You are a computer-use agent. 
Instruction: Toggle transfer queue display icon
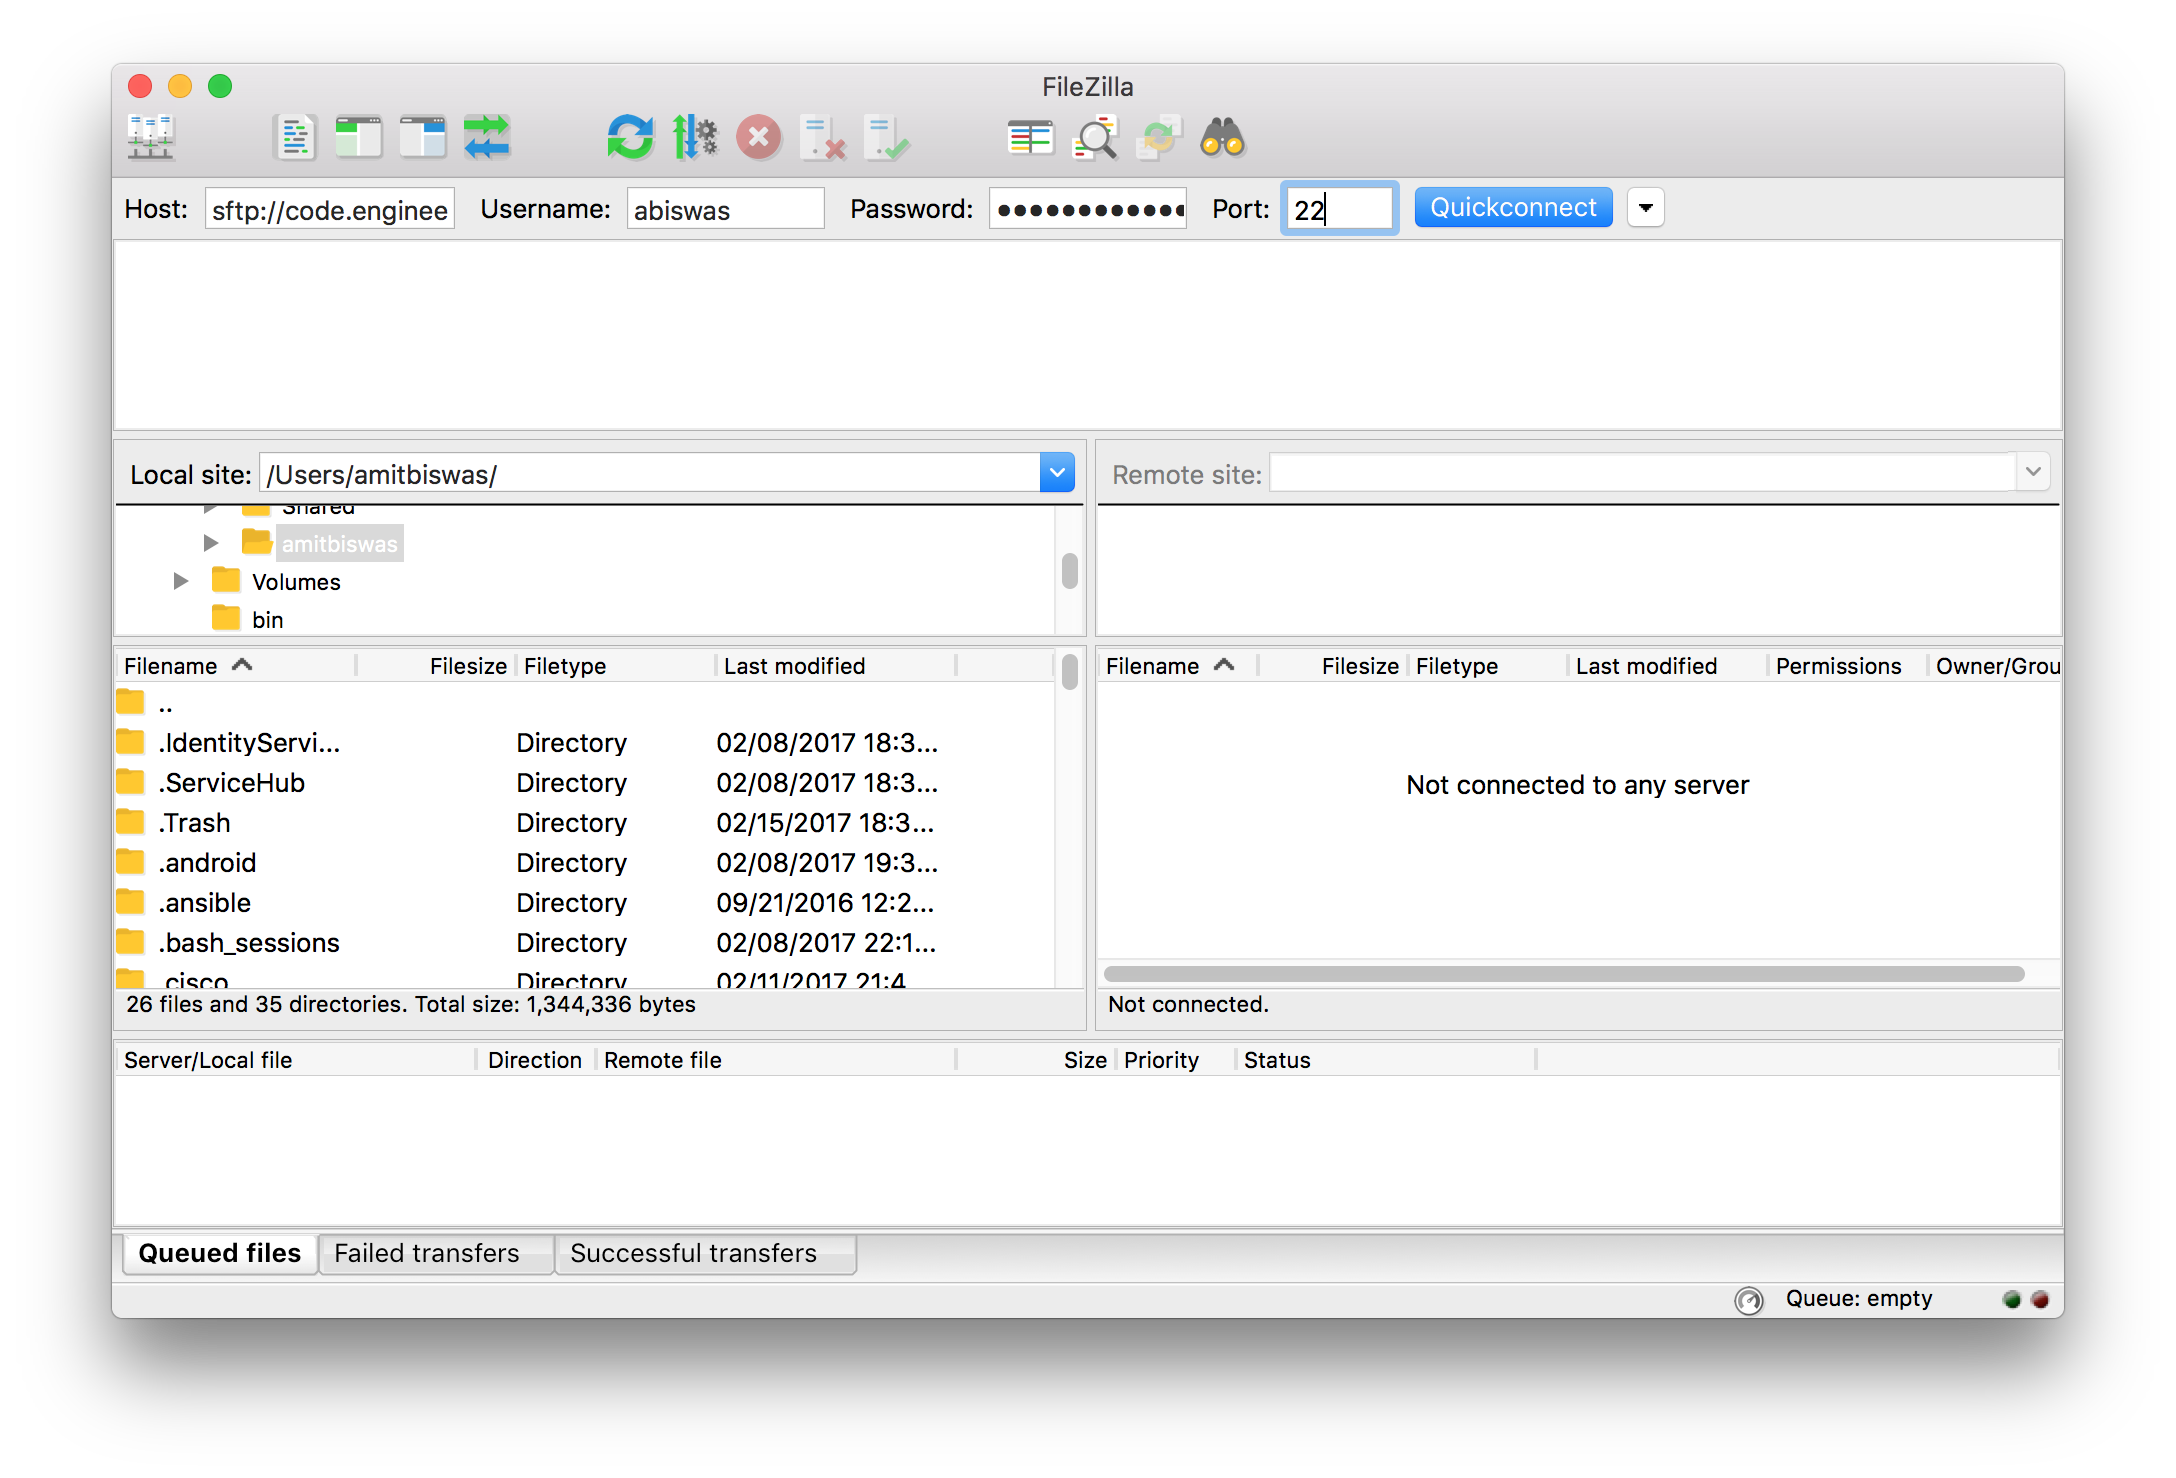487,137
